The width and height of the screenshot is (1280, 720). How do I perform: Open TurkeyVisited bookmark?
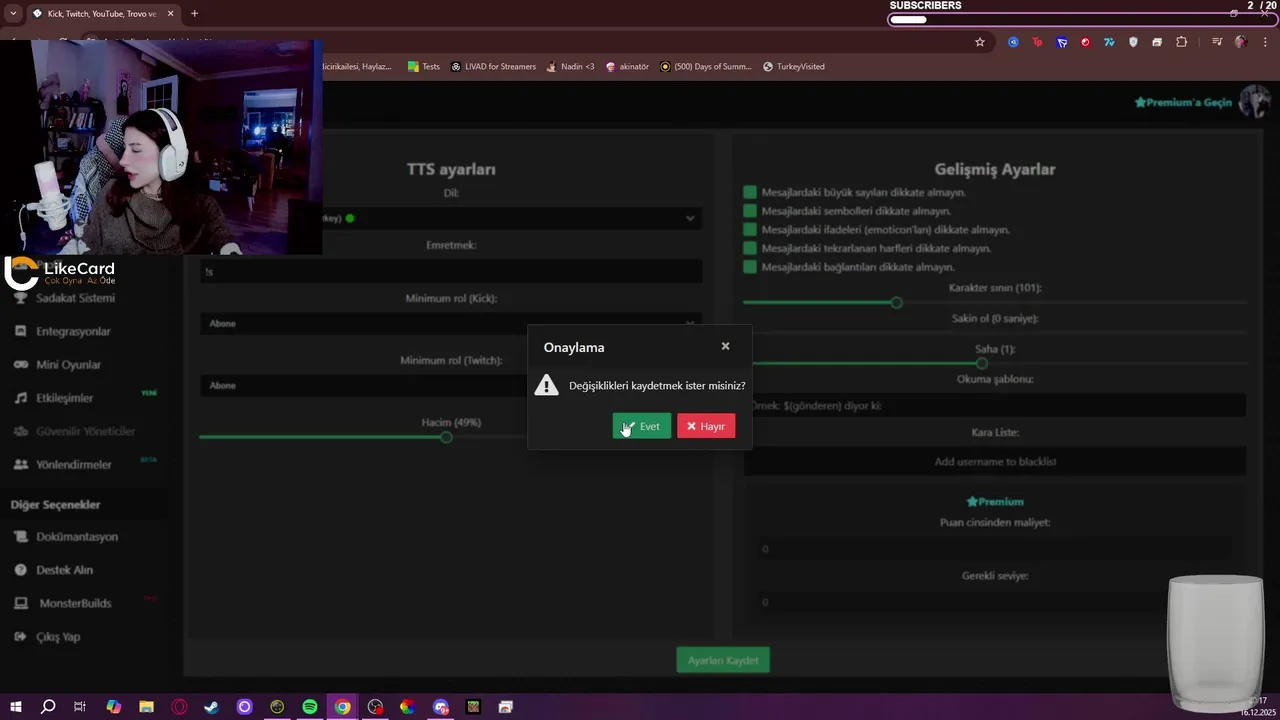(793, 67)
